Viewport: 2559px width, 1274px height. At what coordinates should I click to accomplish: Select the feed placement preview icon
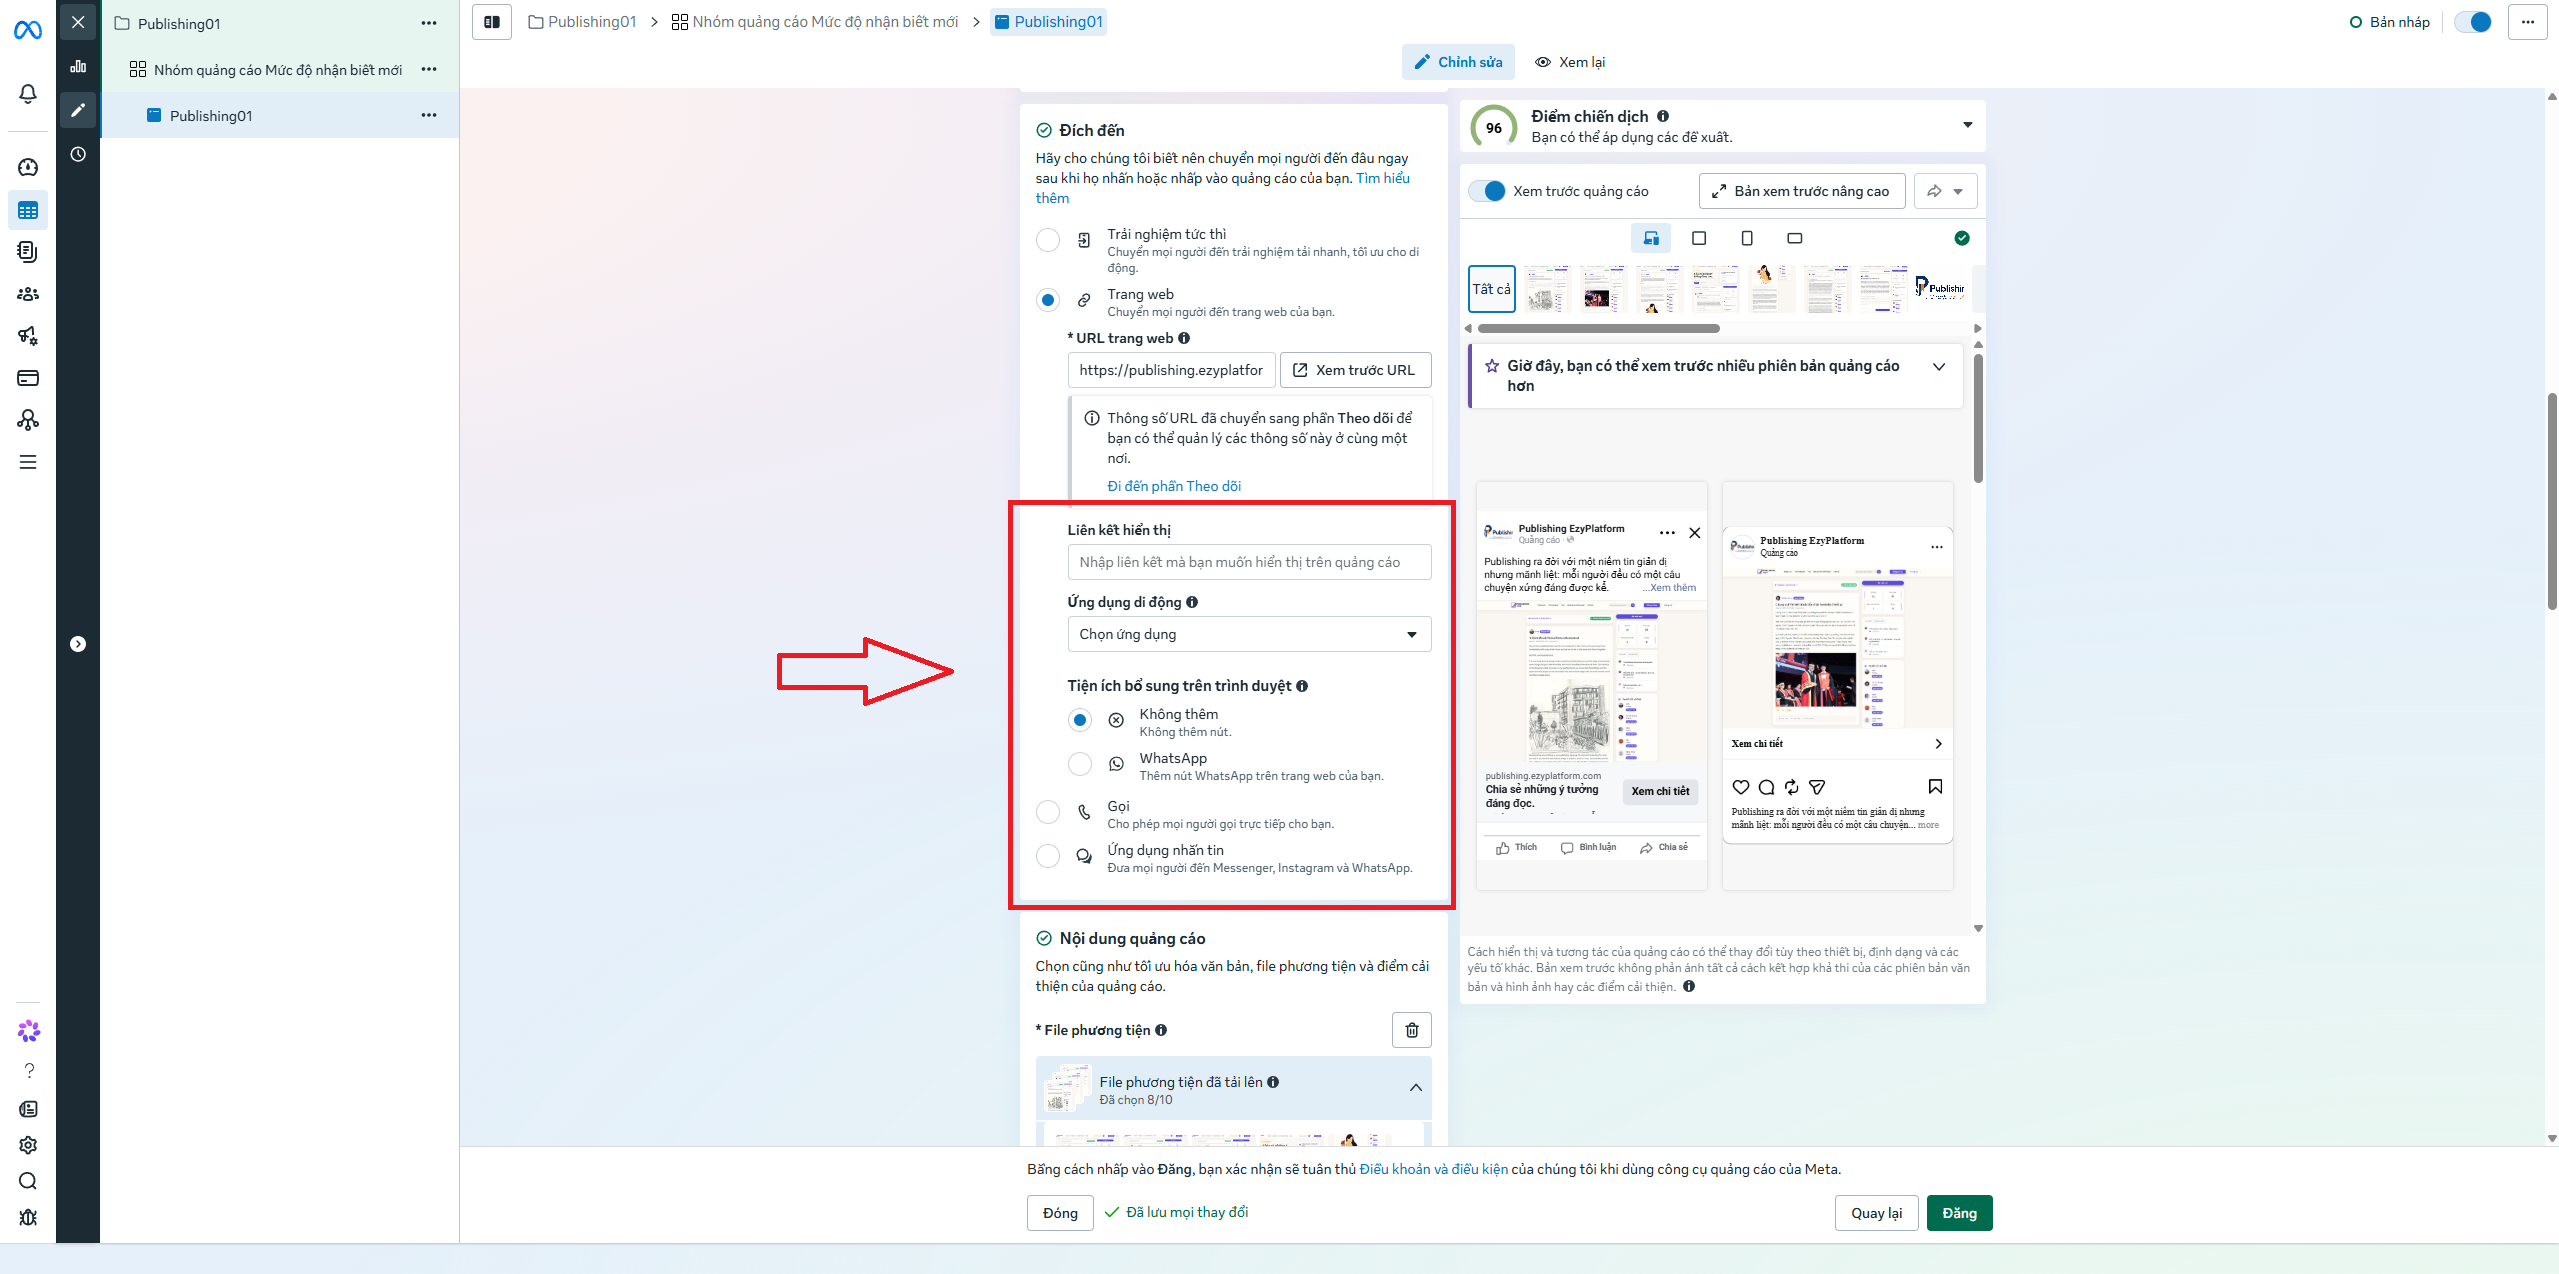click(1651, 238)
